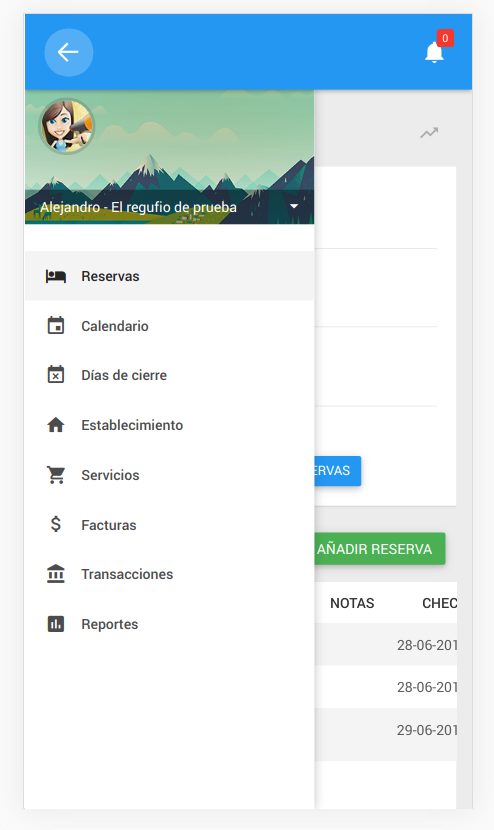494x830 pixels.
Task: Open the Reportes menu entry
Action: tap(169, 624)
